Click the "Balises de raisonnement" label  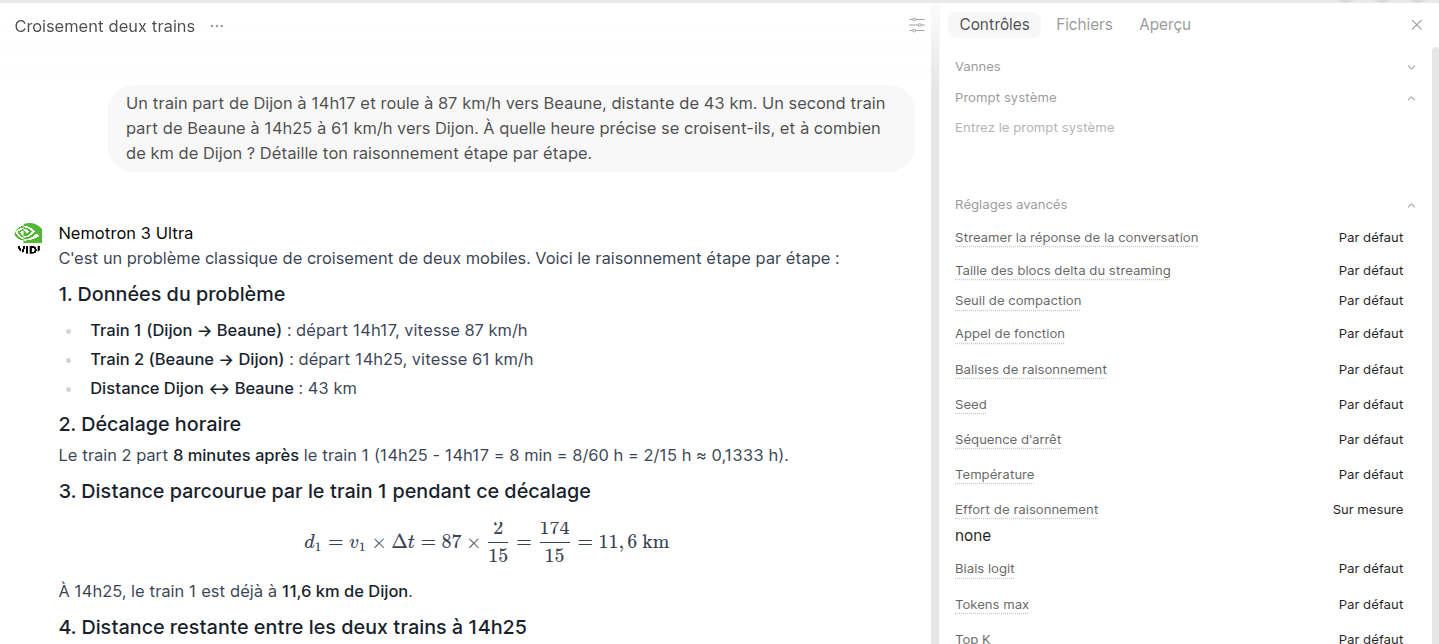pyautogui.click(x=1031, y=370)
